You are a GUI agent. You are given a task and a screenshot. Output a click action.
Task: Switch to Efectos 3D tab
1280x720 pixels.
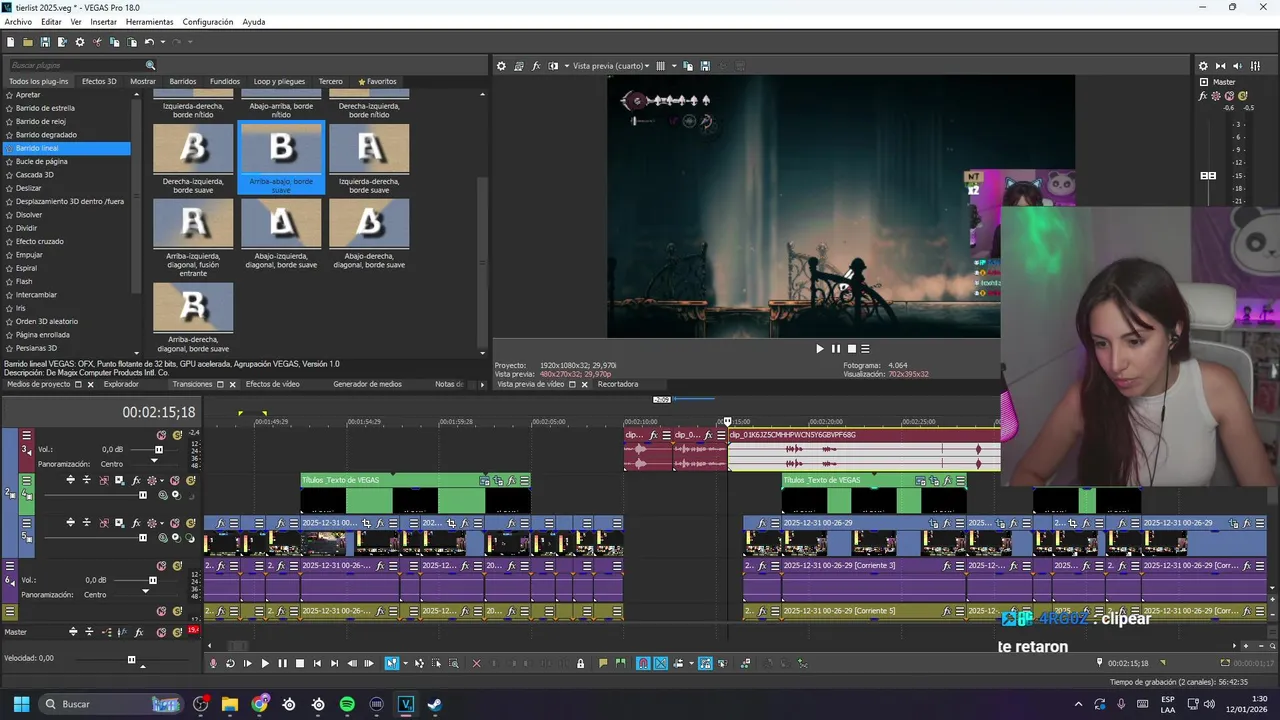coord(99,81)
